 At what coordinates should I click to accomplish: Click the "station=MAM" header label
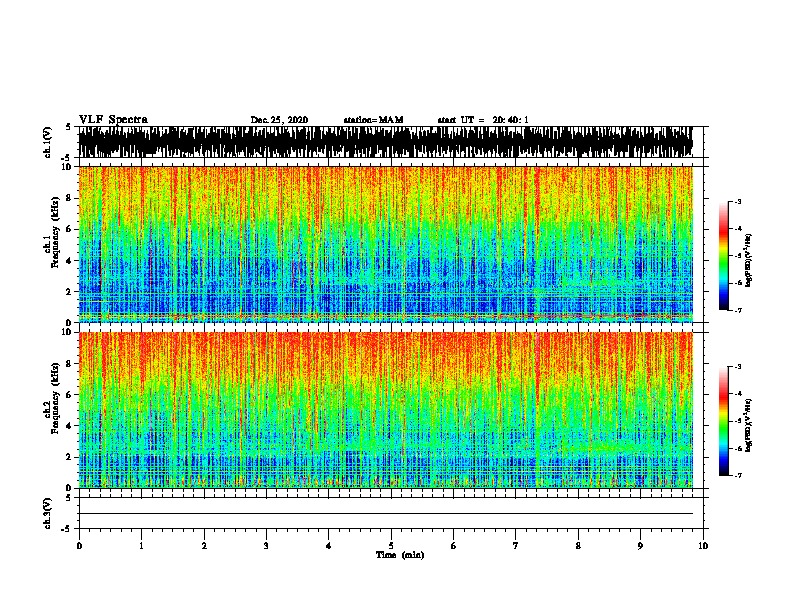tap(373, 120)
